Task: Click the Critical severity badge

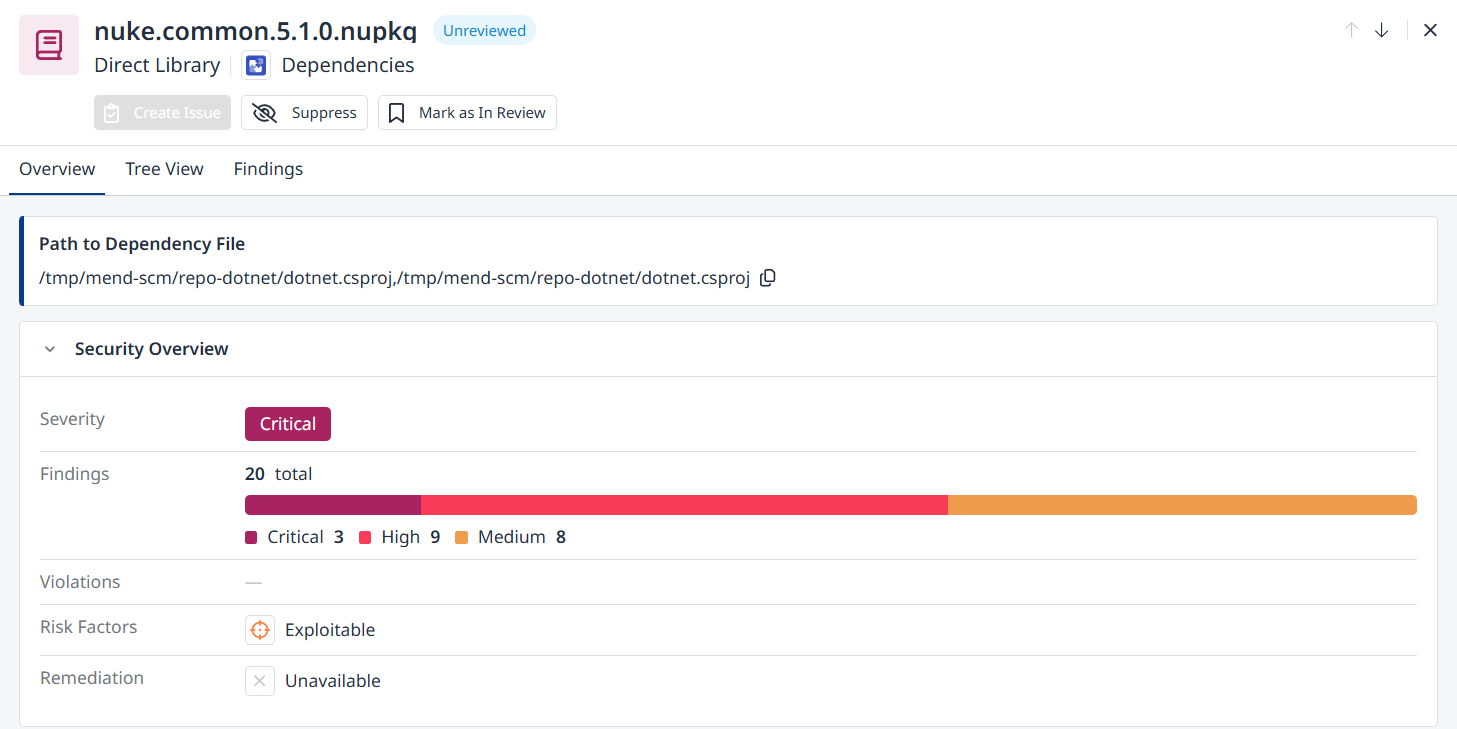Action: click(x=288, y=424)
